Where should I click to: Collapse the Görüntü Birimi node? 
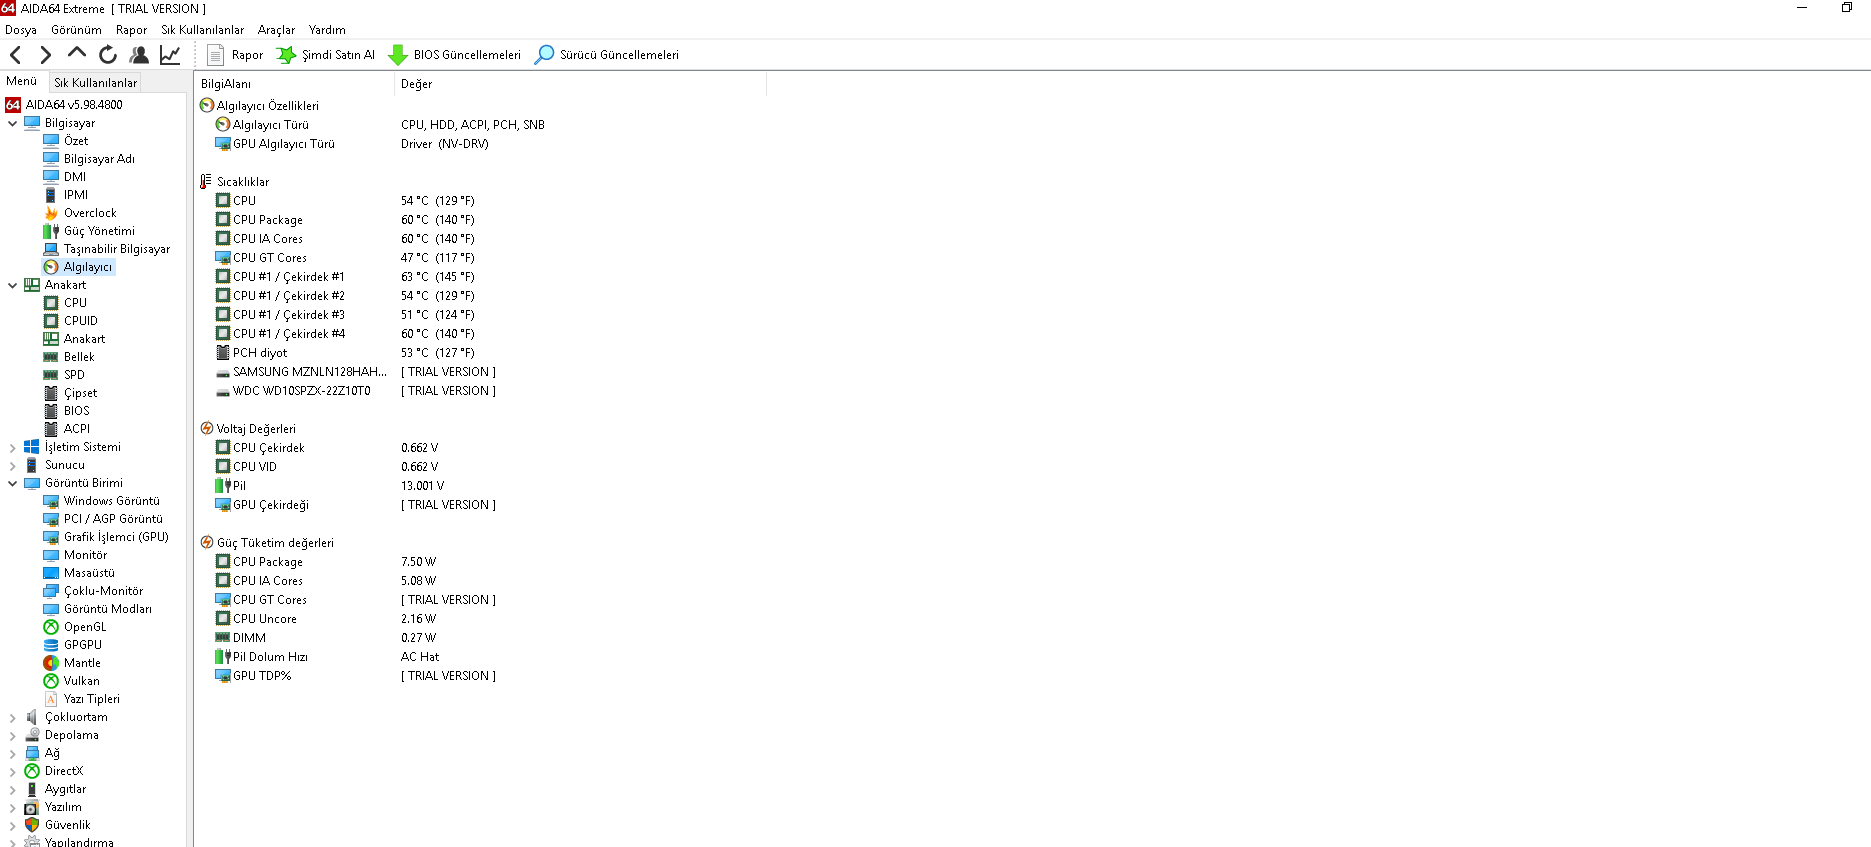(x=12, y=483)
